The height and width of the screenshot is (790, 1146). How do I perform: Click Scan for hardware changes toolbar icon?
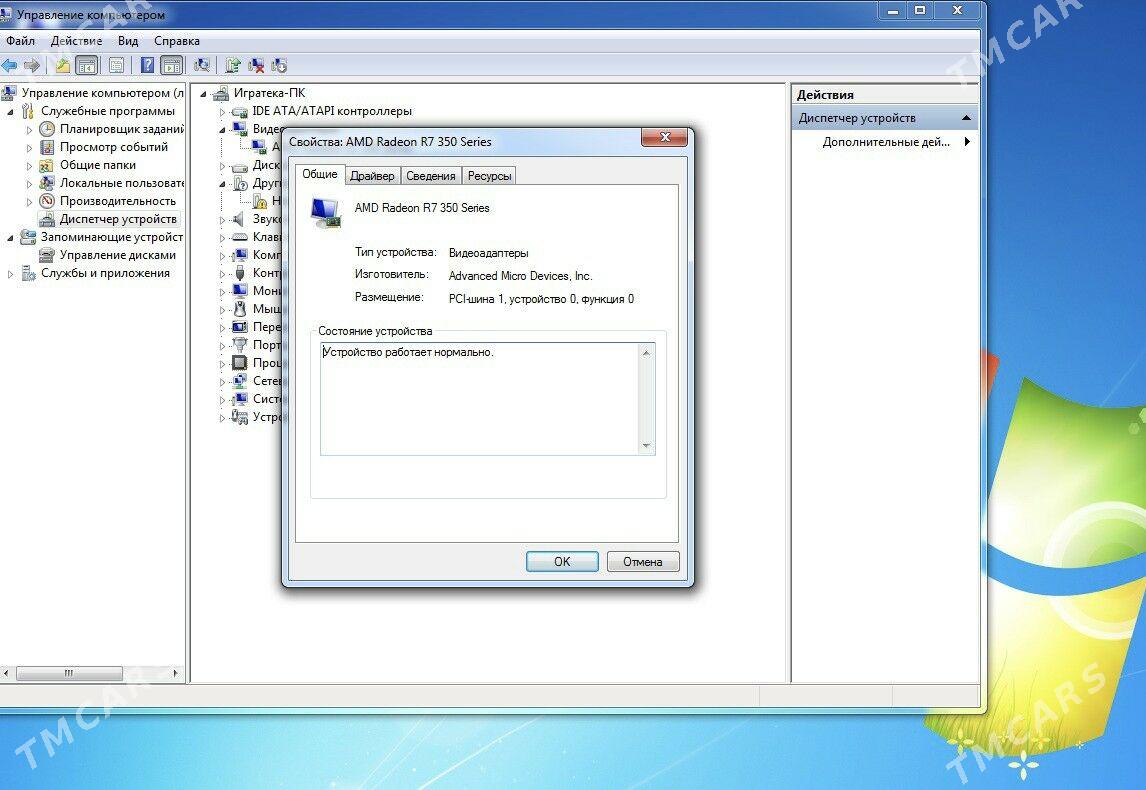tap(202, 66)
